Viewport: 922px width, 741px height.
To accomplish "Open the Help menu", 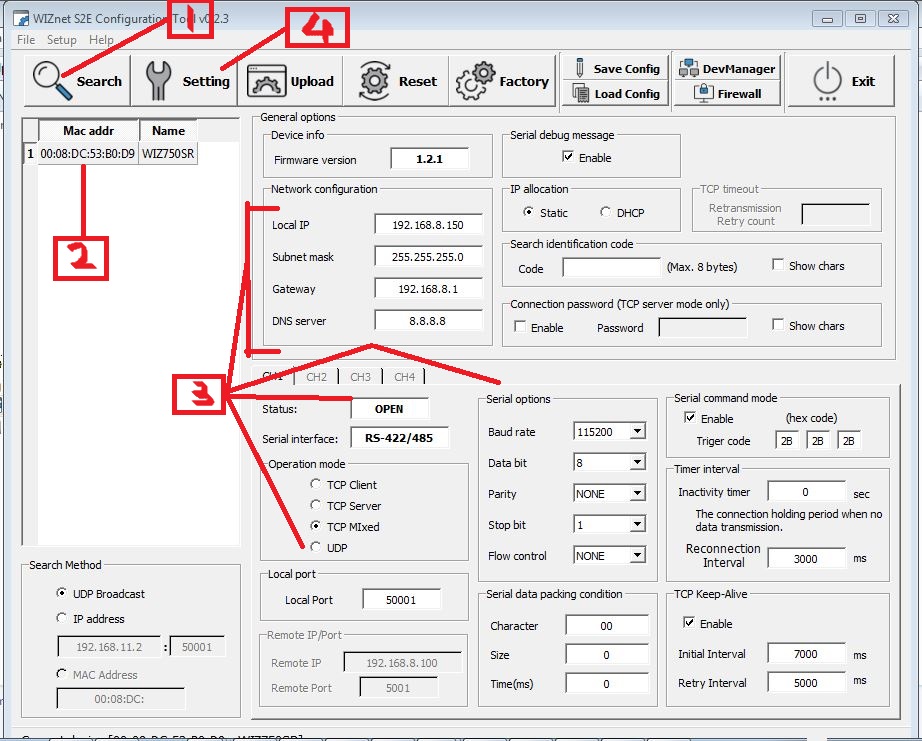I will point(101,39).
